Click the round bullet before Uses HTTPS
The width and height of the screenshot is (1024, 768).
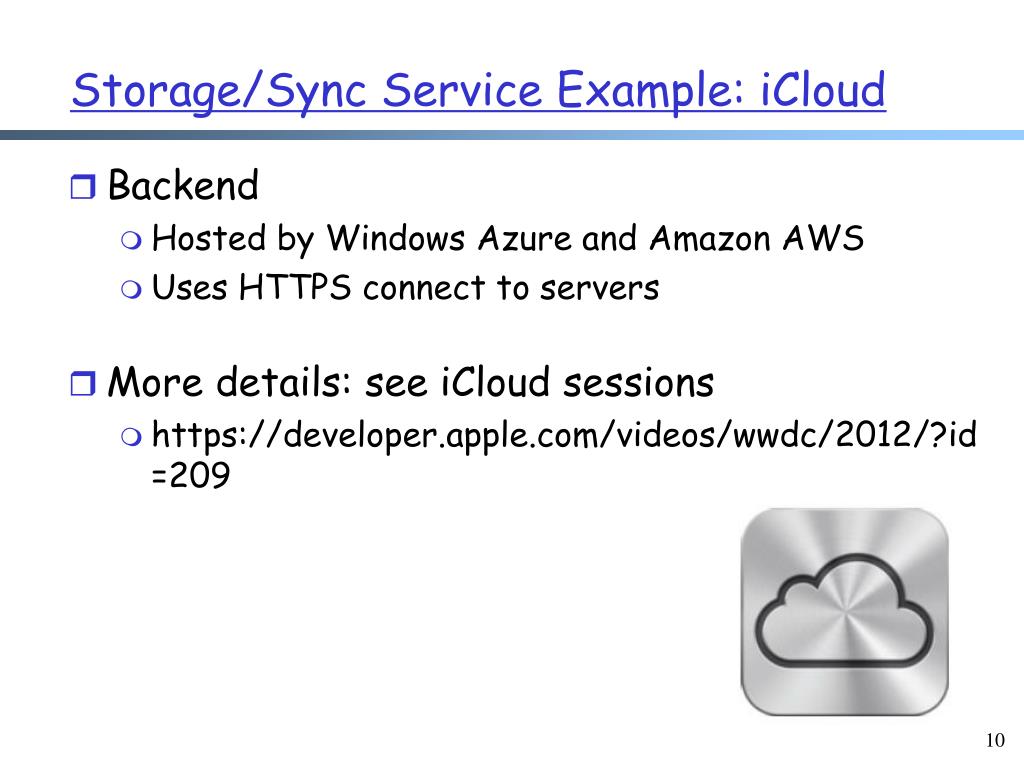(x=131, y=289)
